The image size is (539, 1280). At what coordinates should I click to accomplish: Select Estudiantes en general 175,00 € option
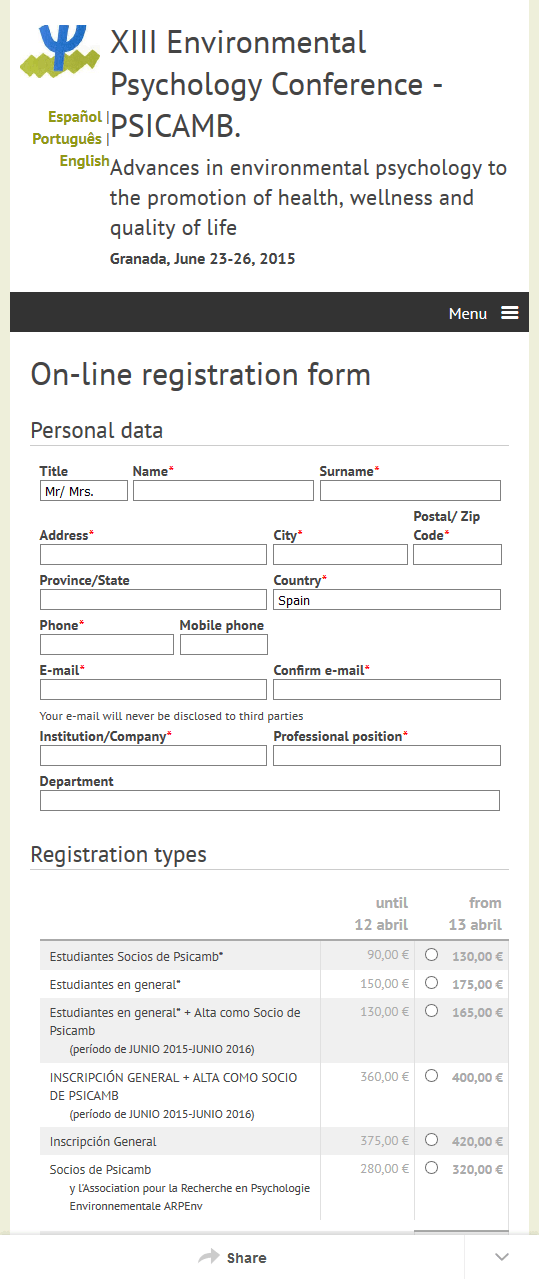click(431, 983)
